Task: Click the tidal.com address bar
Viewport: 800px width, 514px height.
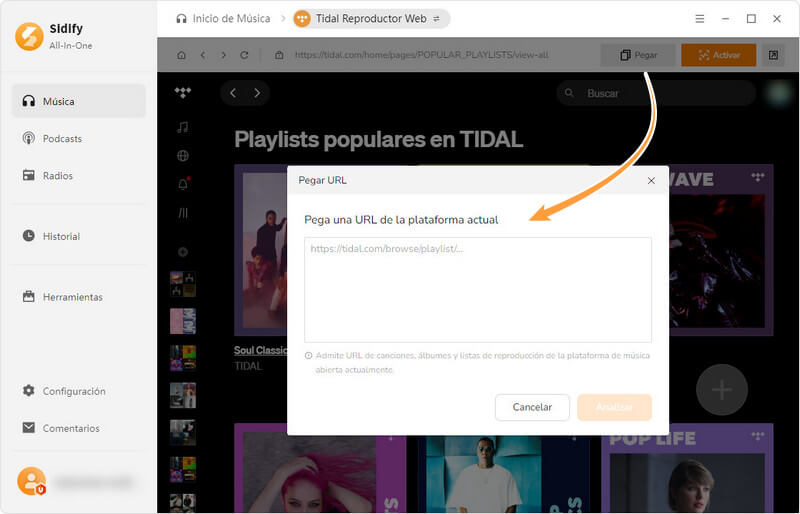Action: click(x=421, y=55)
